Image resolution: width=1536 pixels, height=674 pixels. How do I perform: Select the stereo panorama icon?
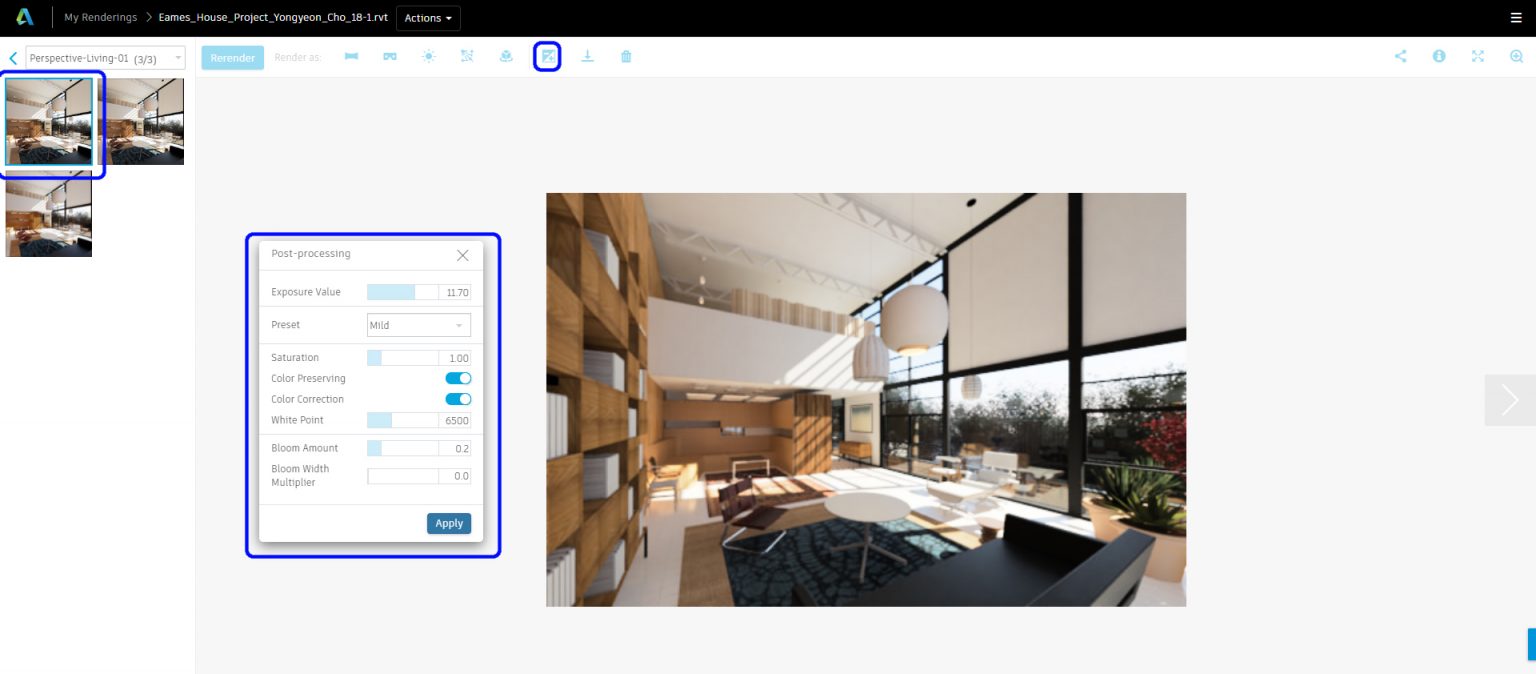390,57
